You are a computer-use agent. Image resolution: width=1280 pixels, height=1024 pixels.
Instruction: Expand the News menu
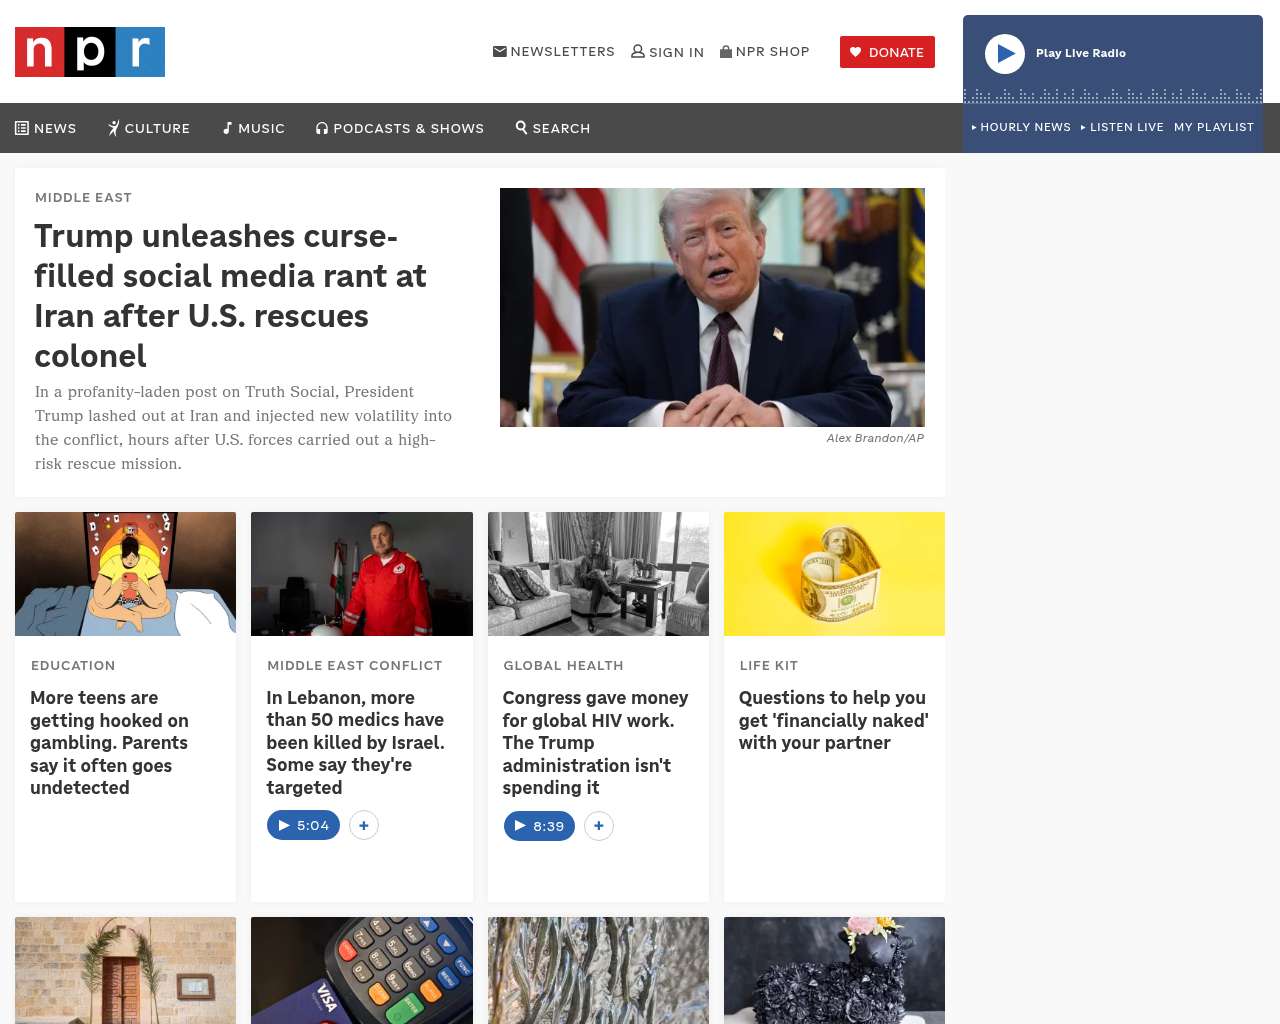coord(46,128)
